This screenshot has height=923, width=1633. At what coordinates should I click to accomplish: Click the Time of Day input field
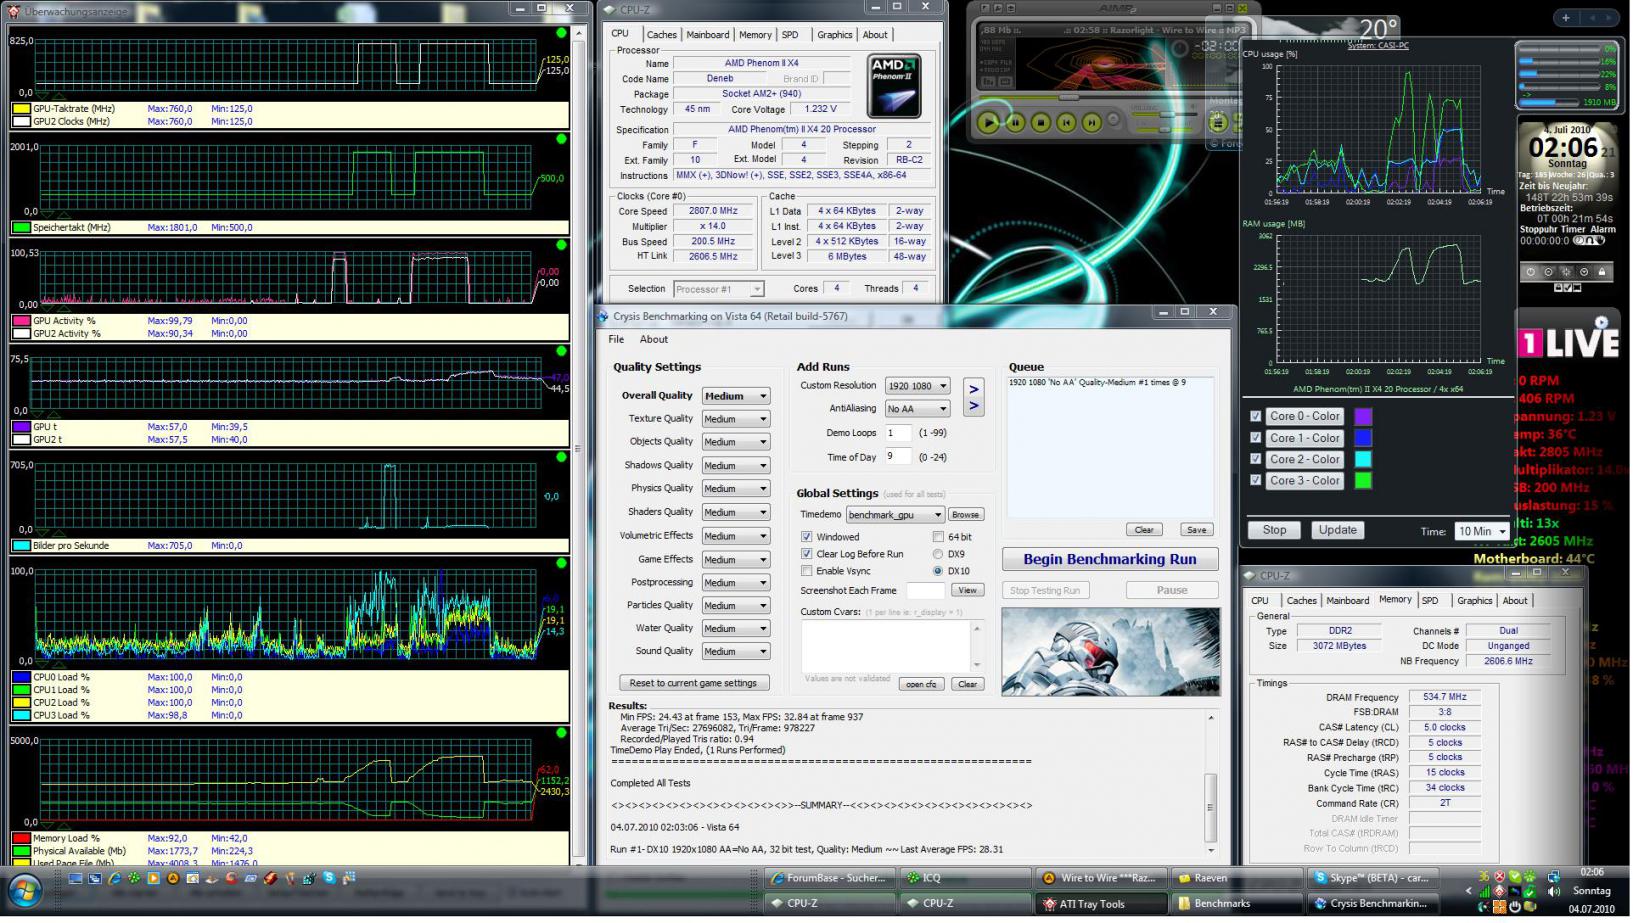click(x=898, y=457)
